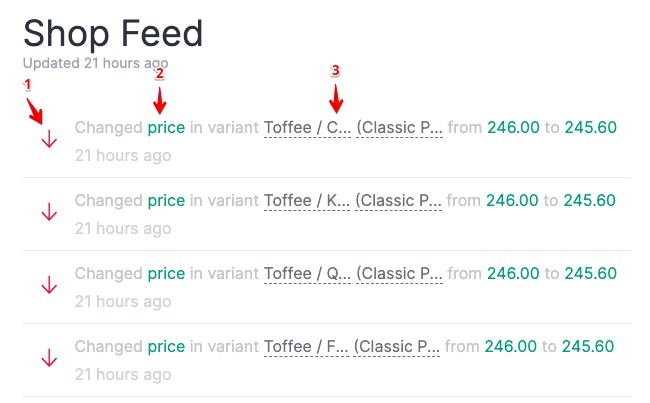Viewport: 650px width, 403px height.
Task: Open the Toffee / C... variant link
Action: pos(307,128)
